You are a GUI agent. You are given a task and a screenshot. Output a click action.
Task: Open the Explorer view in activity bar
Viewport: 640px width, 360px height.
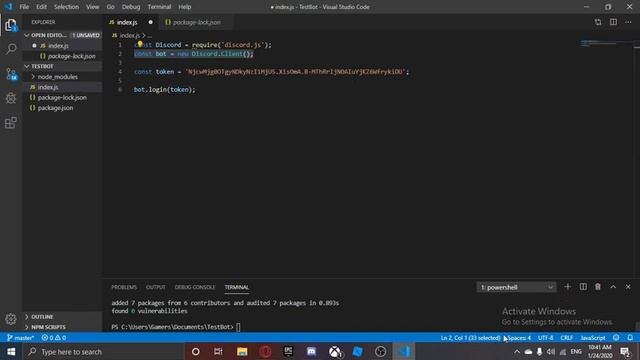pos(11,25)
